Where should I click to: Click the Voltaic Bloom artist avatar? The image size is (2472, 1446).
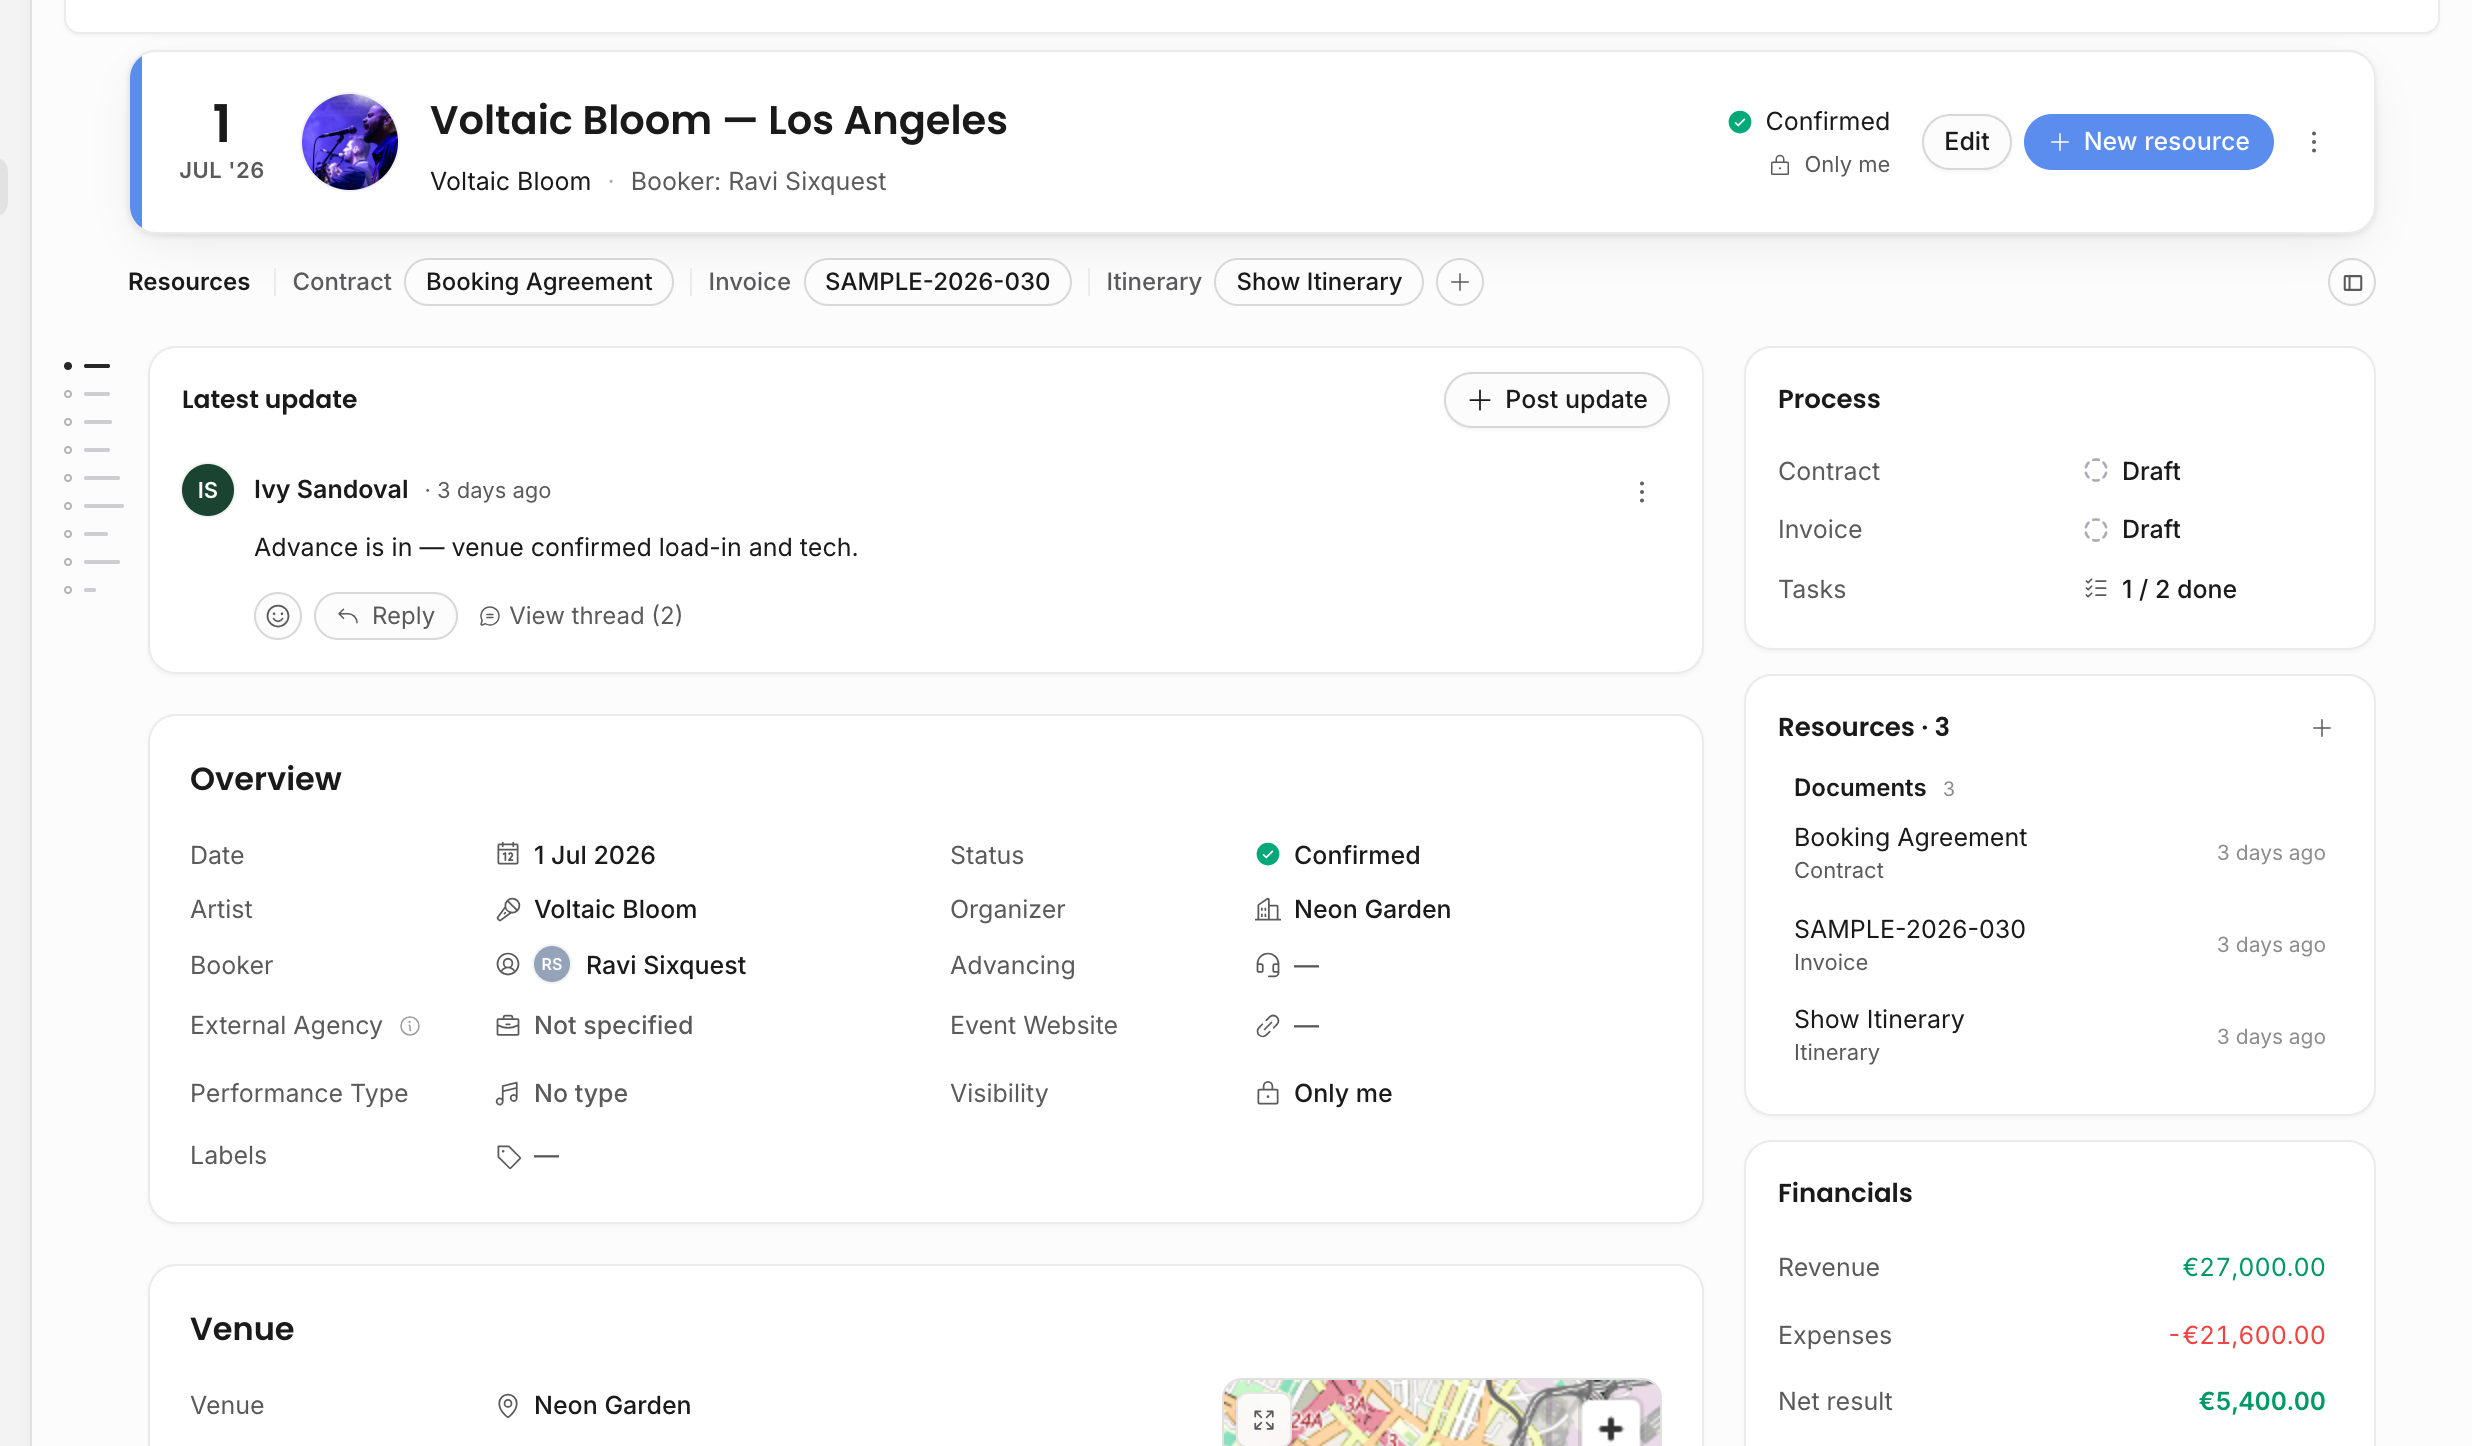point(350,142)
